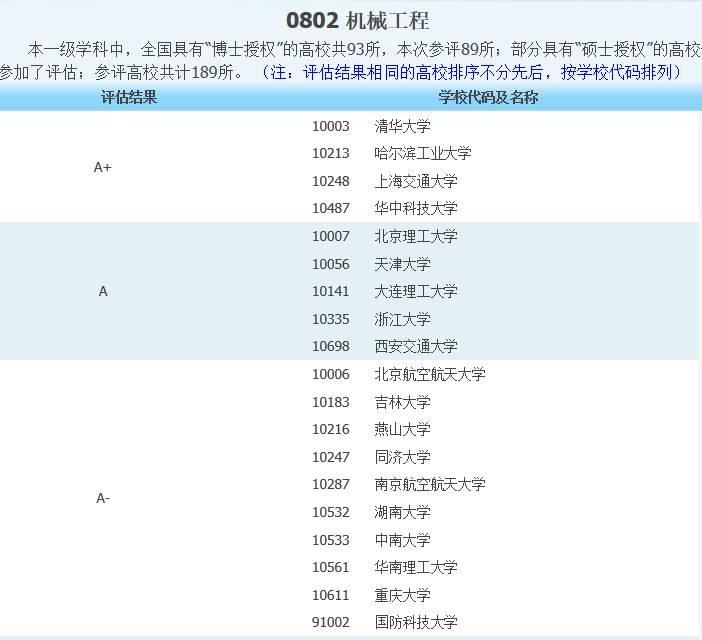Click school code 91002
This screenshot has width=702, height=640.
(330, 622)
